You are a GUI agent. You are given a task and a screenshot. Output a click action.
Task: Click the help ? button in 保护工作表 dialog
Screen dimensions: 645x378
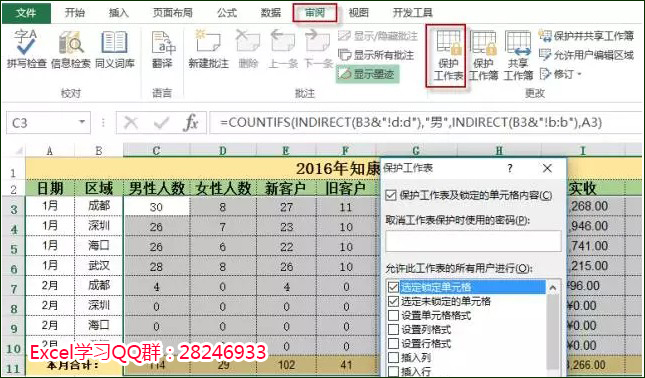pos(510,168)
